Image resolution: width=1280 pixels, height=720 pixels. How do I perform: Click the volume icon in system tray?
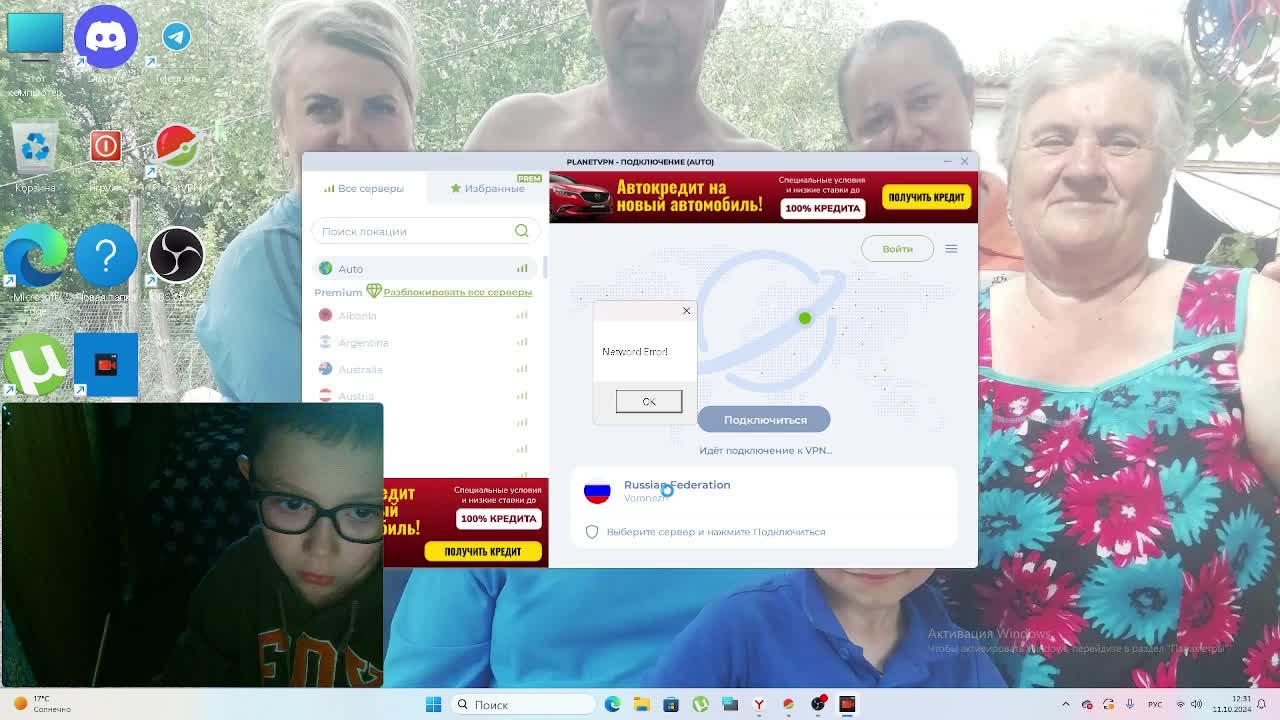(x=1196, y=704)
